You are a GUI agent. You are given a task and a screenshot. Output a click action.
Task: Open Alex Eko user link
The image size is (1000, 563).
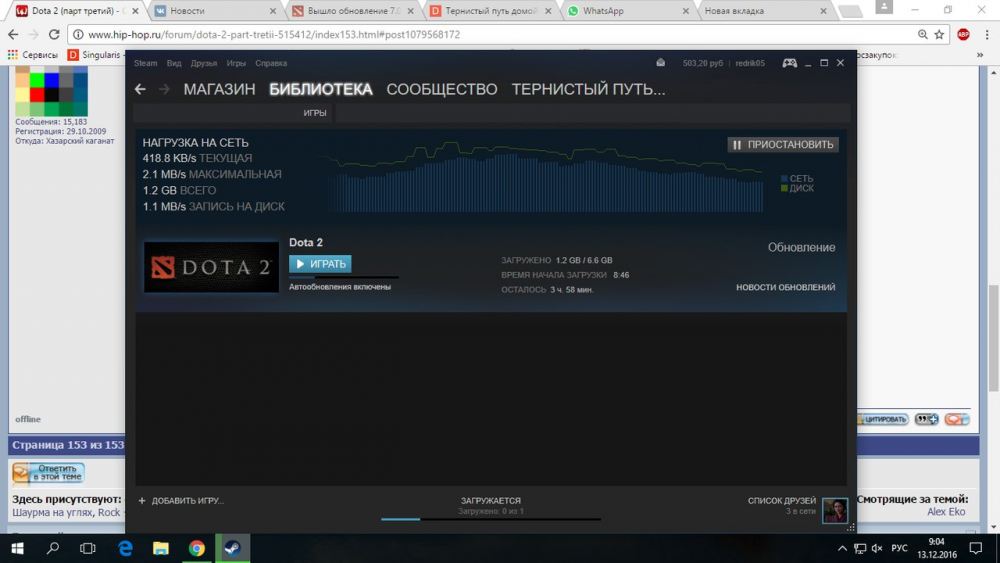click(946, 511)
